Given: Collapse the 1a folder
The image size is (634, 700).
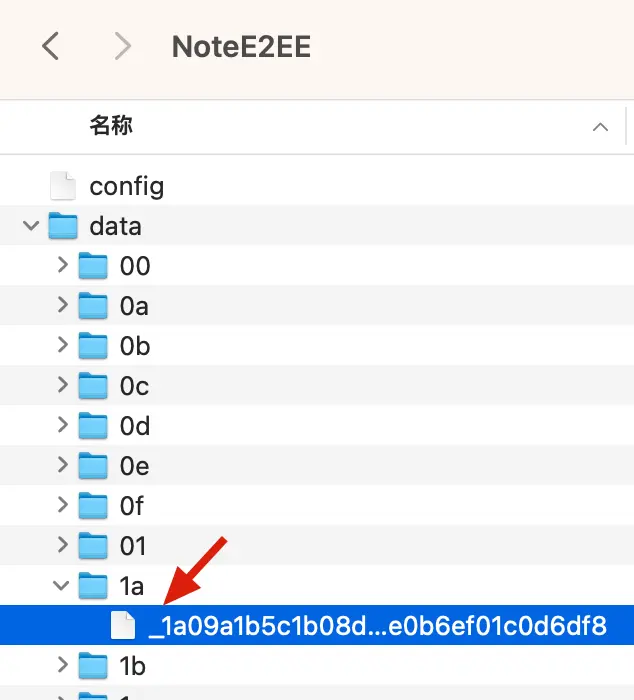Looking at the screenshot, I should tap(61, 585).
